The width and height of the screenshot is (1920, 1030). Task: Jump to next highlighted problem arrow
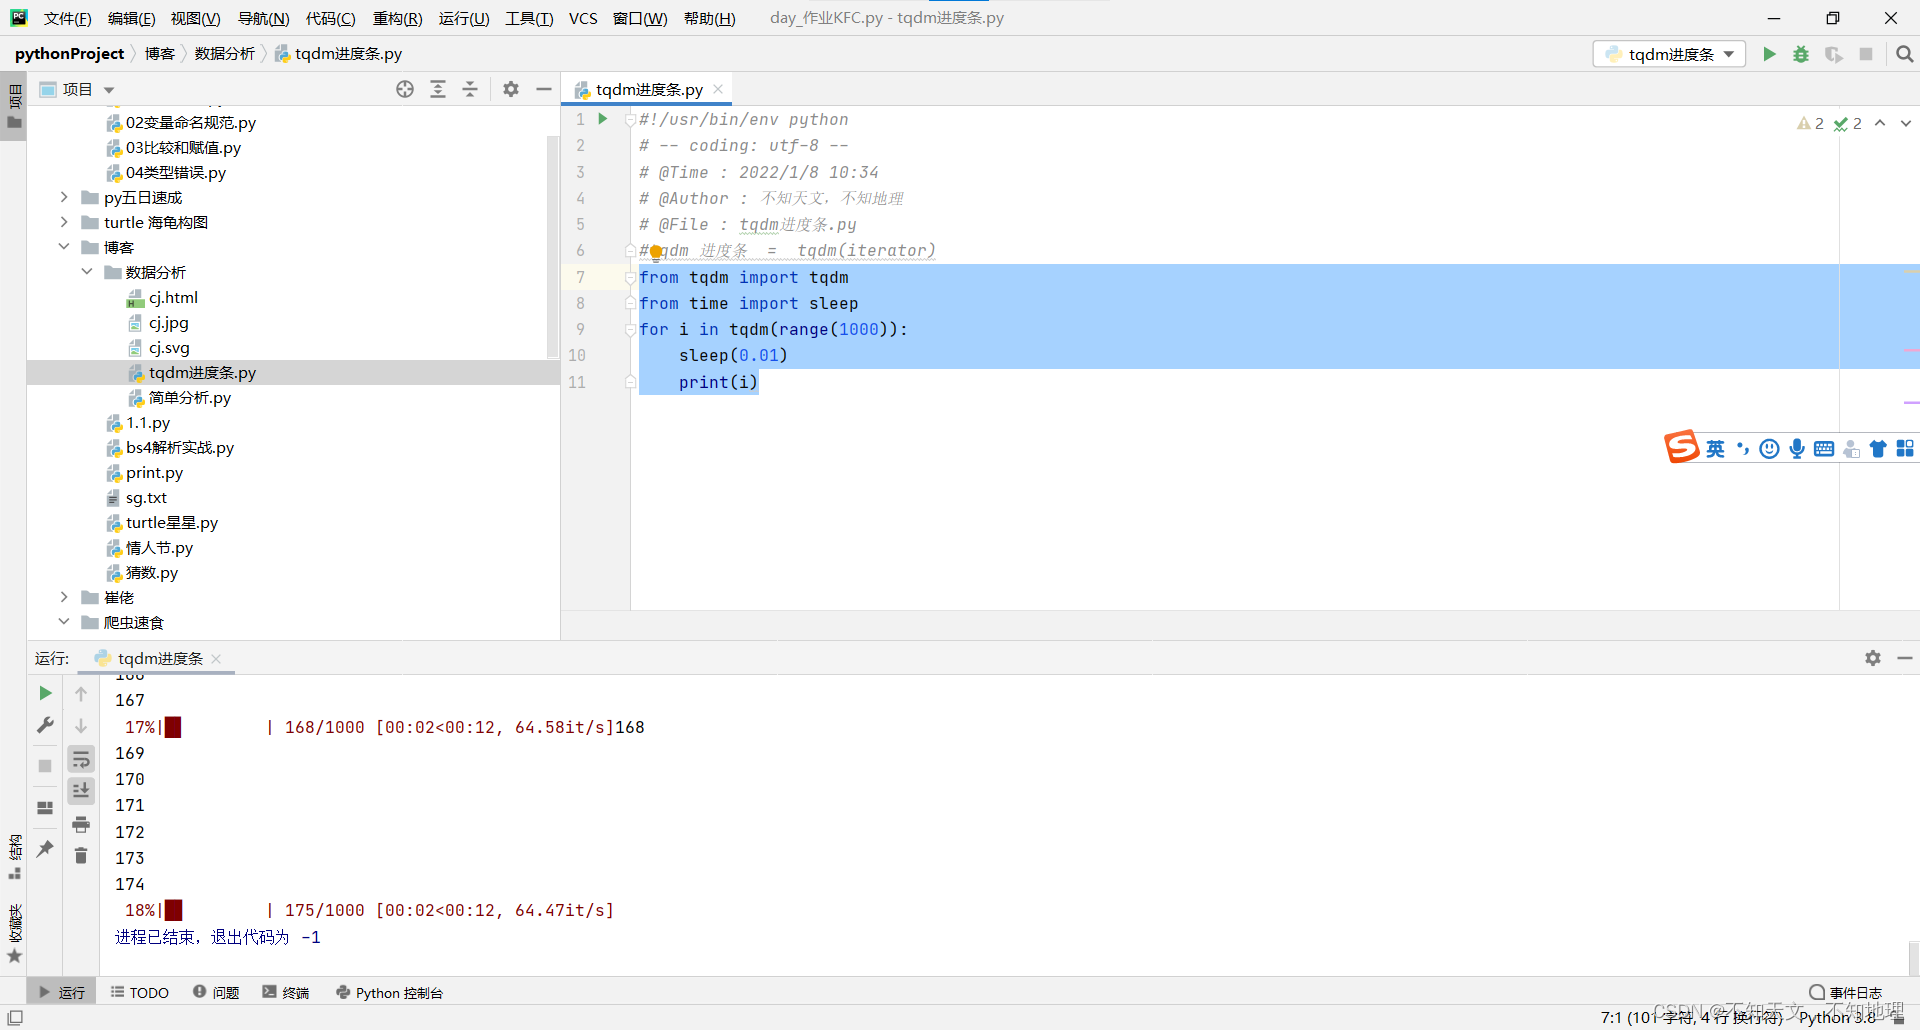click(x=1906, y=123)
